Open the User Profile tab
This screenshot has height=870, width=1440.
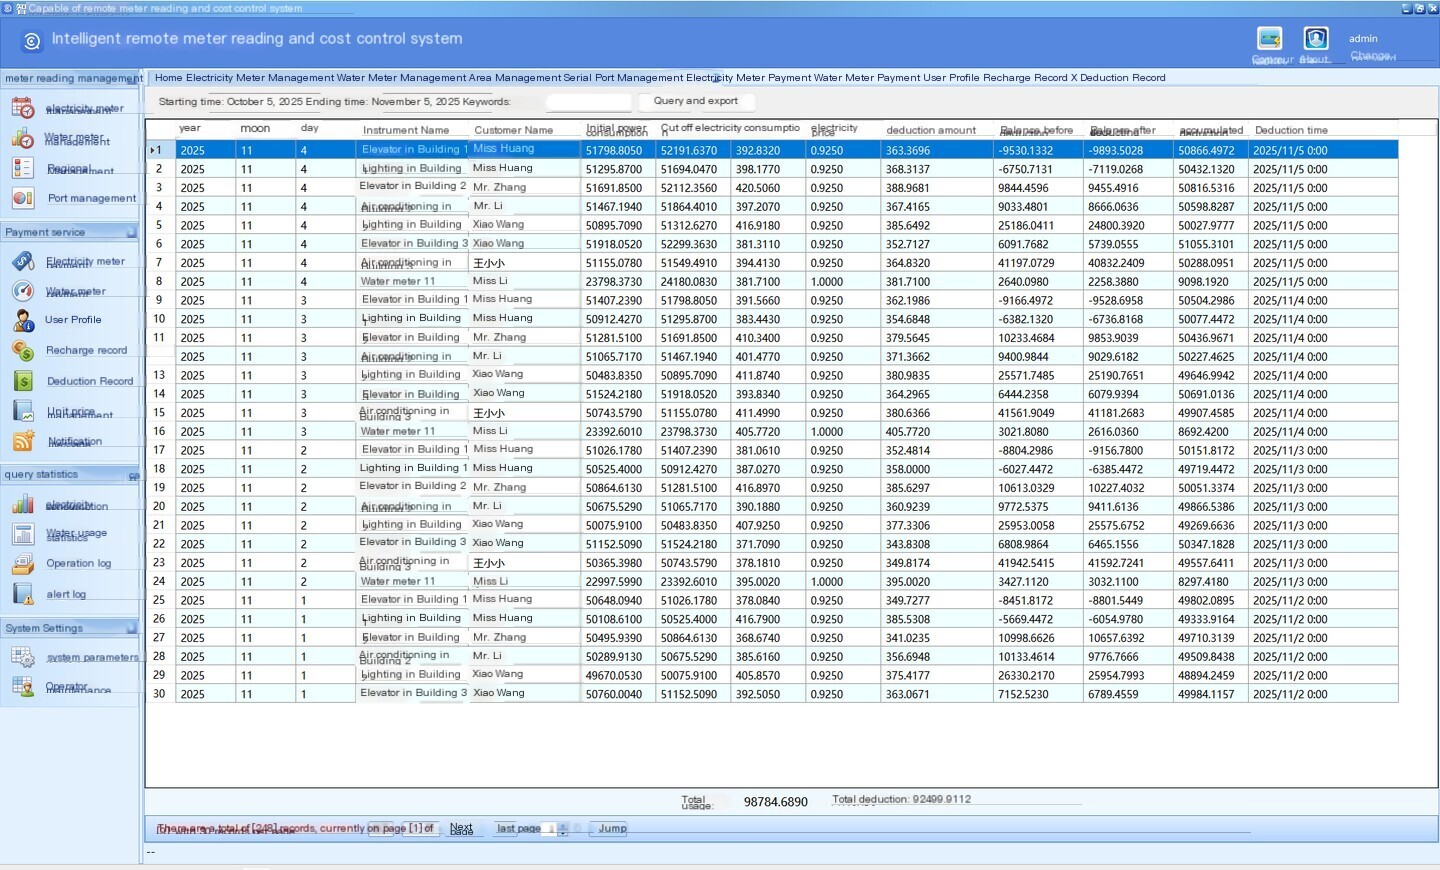tap(951, 78)
